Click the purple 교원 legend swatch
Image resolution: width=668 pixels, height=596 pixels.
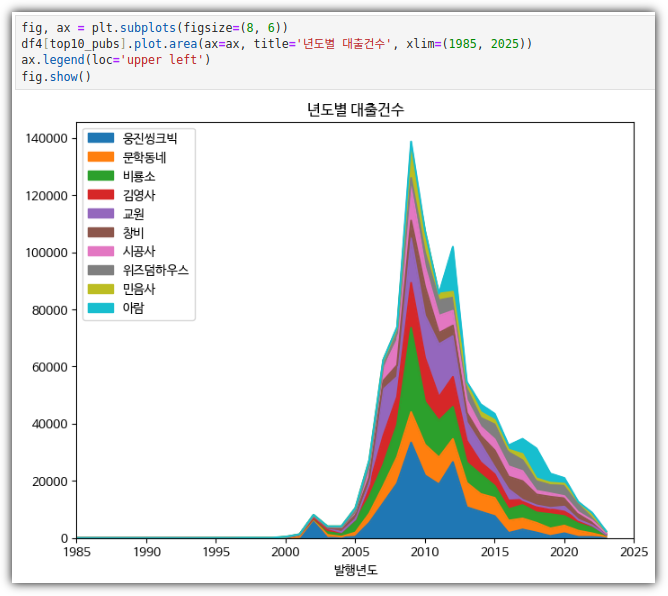click(x=101, y=213)
